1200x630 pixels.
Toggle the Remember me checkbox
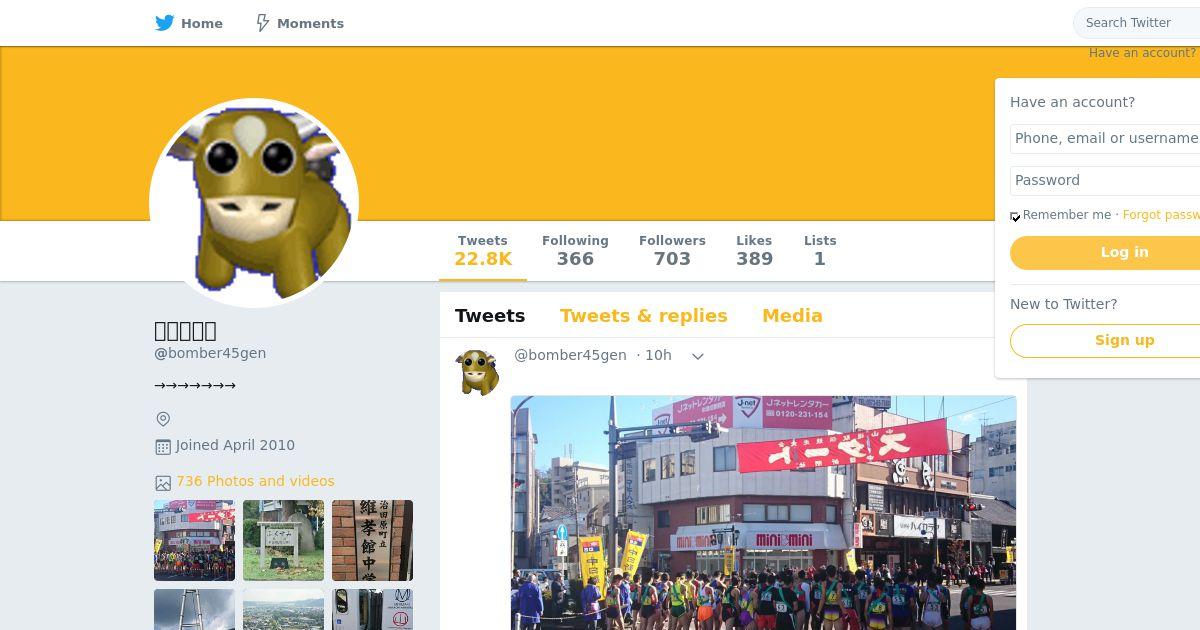point(1015,216)
